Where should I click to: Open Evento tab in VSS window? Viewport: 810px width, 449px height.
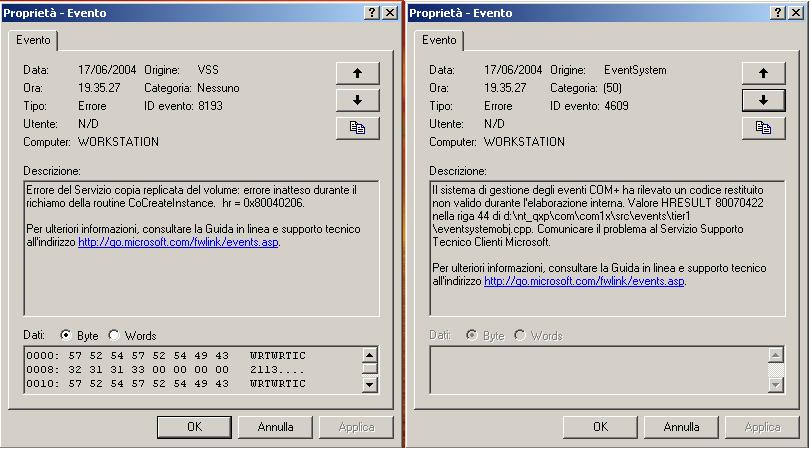33,40
